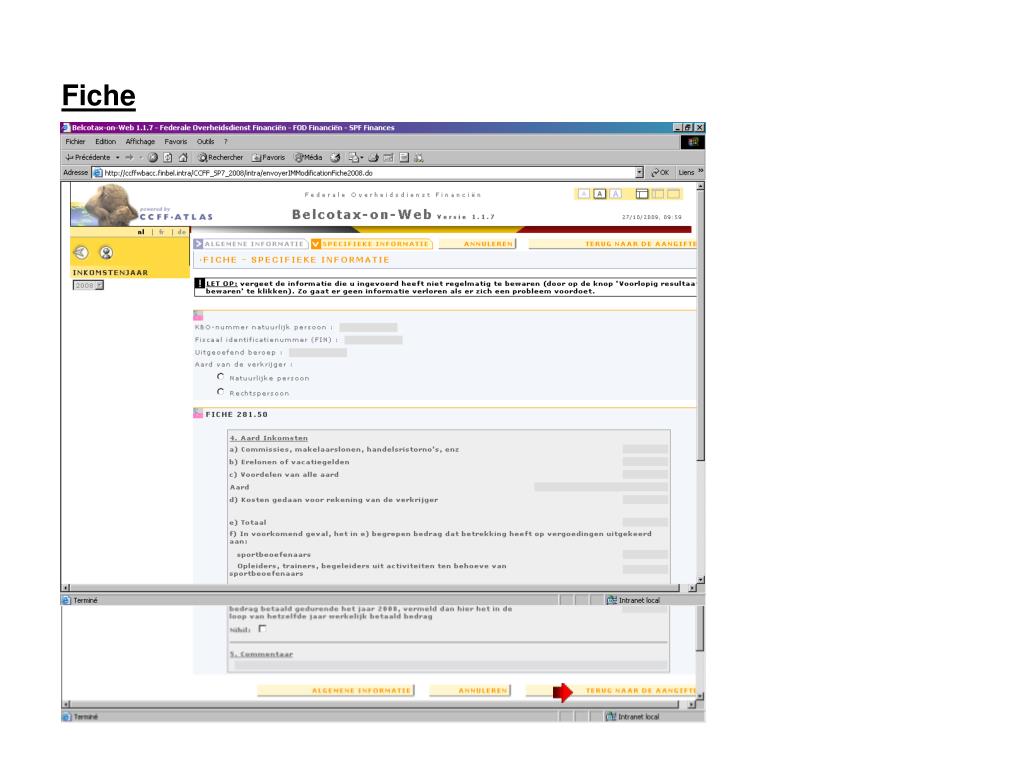Click the back arrow icon in the yellow sidebar
The width and height of the screenshot is (1024, 768).
point(81,252)
